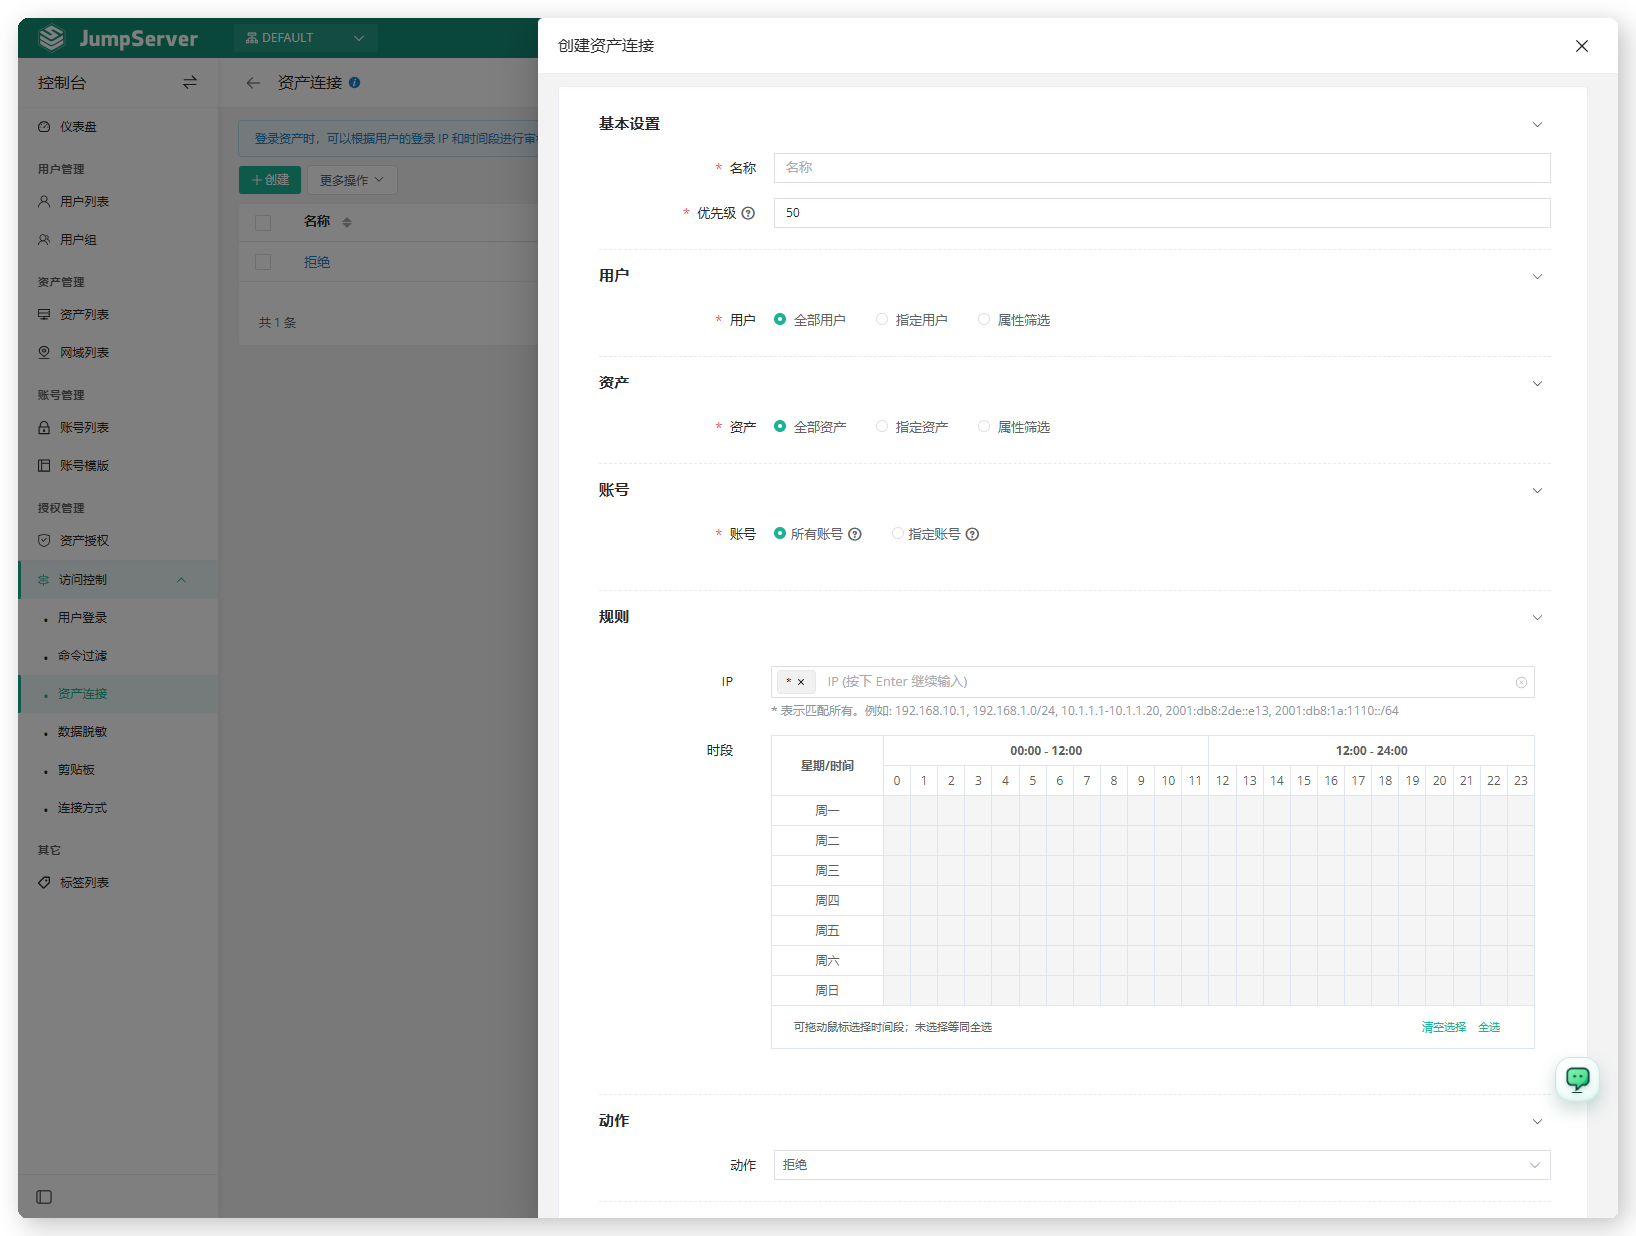Collapse the 基本设置 section
This screenshot has width=1636, height=1236.
1537,125
